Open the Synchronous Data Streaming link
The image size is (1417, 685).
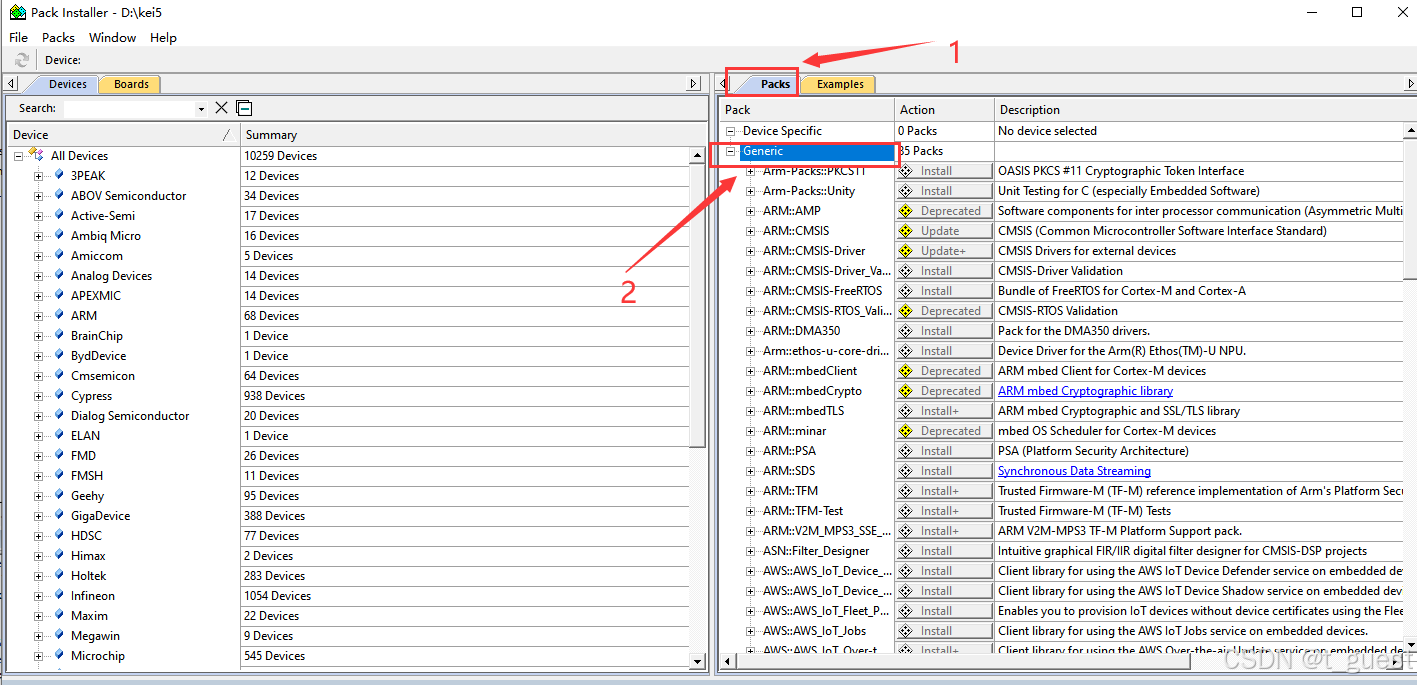coord(1074,471)
